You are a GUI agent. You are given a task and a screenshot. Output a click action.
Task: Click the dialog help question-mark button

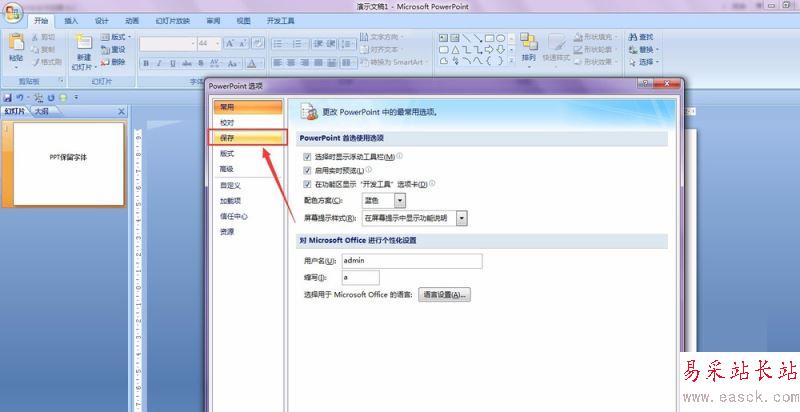click(644, 84)
